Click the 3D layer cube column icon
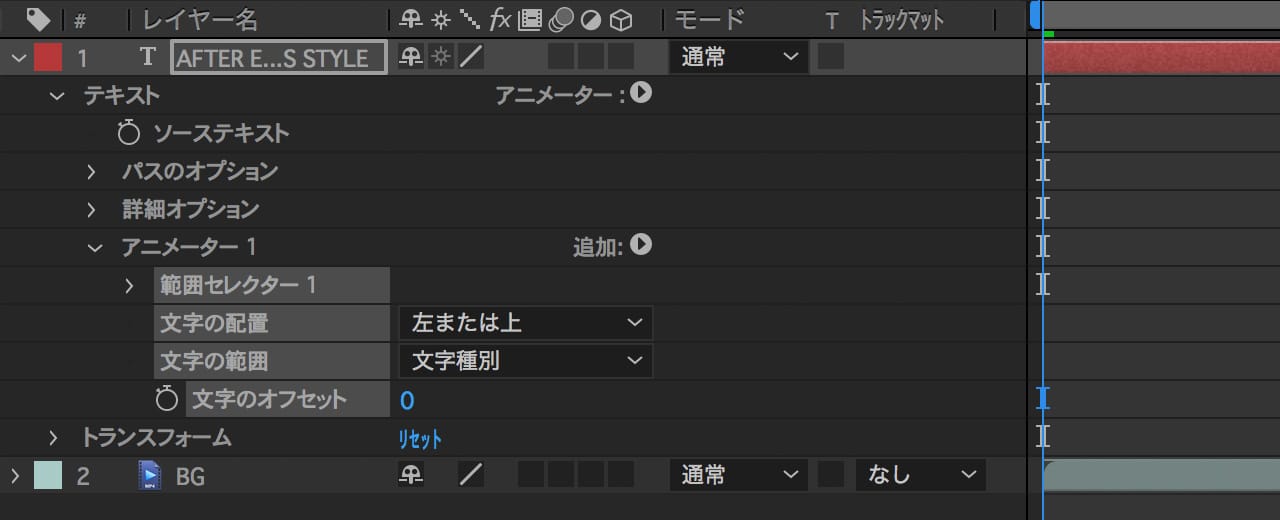The height and width of the screenshot is (520, 1280). click(x=621, y=19)
